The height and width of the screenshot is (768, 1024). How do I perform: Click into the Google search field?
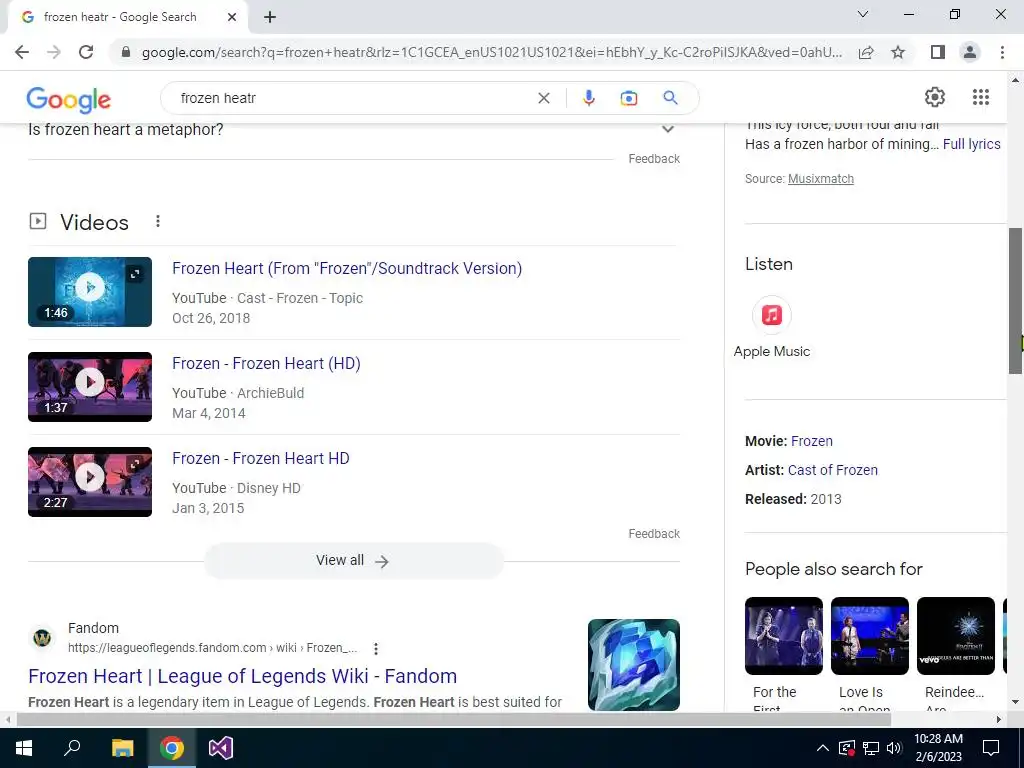tap(353, 98)
